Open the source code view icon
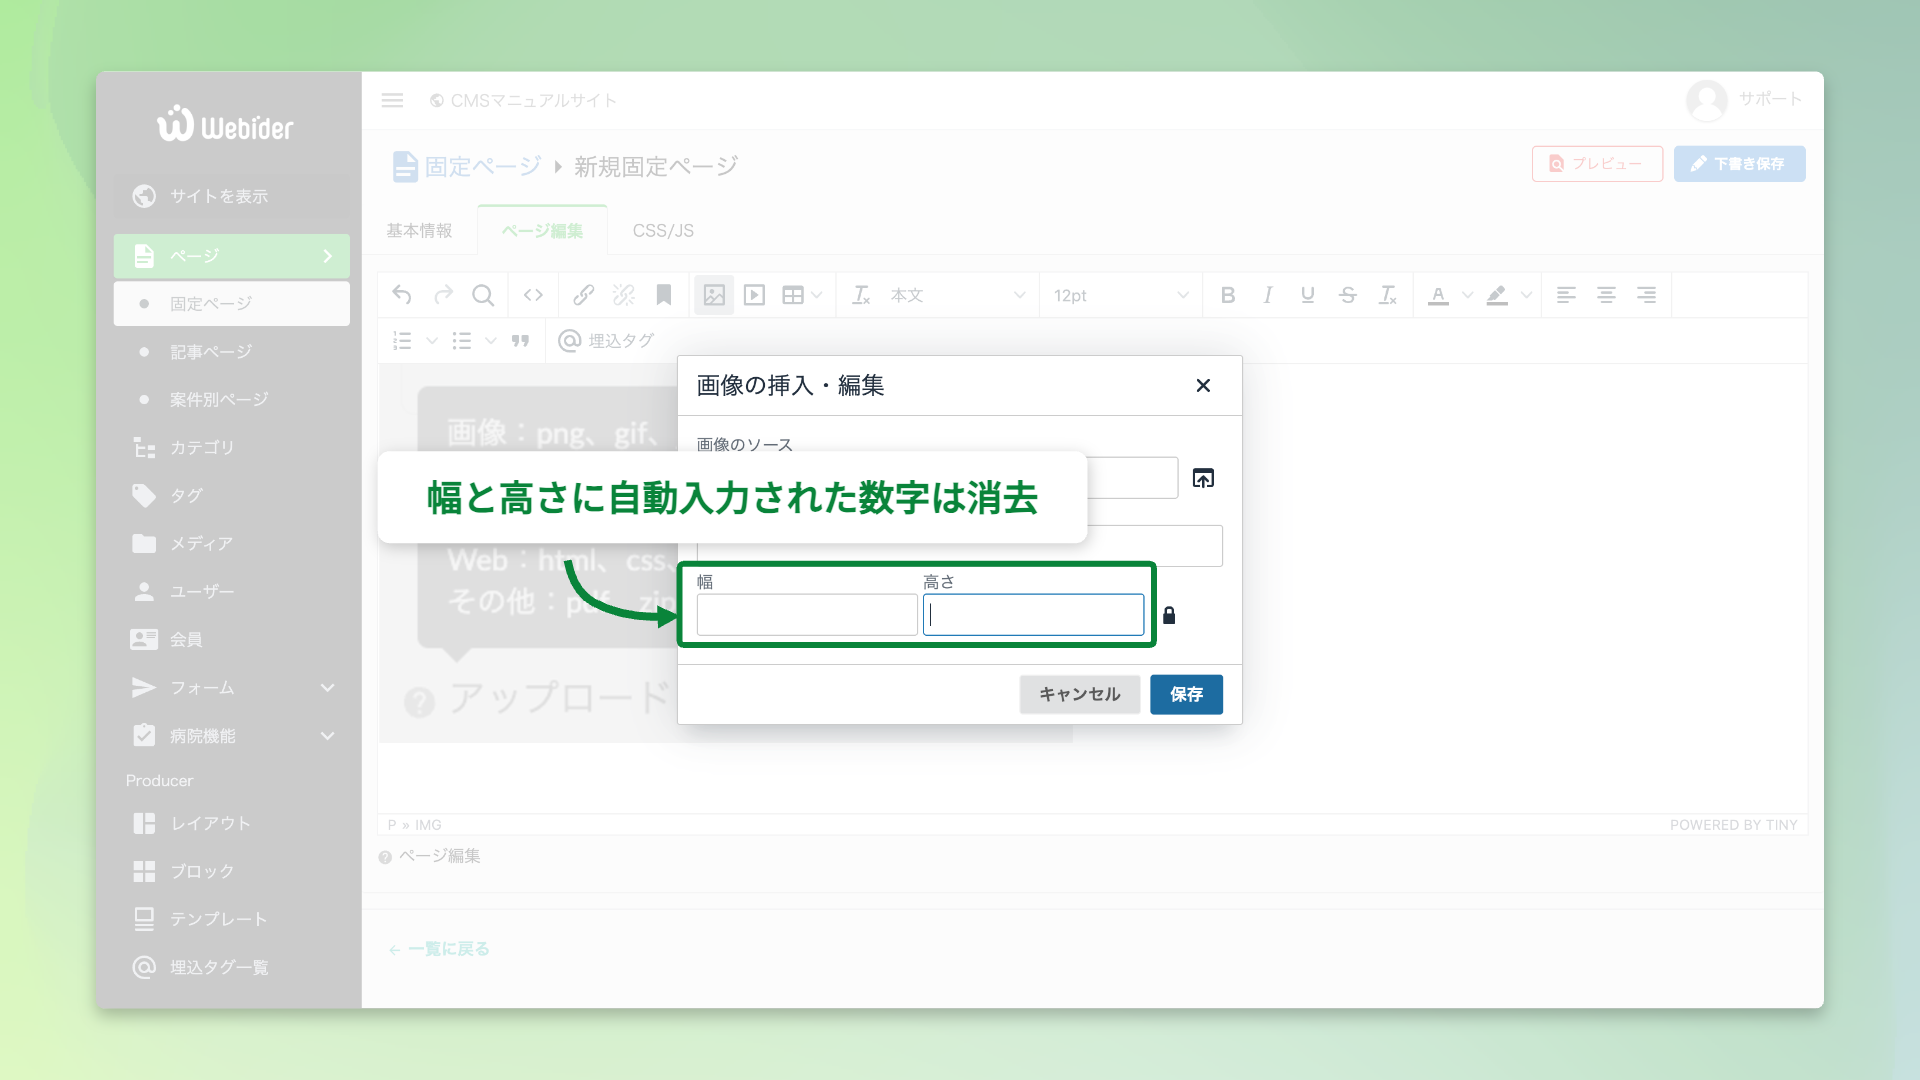The height and width of the screenshot is (1080, 1920). pos(533,294)
